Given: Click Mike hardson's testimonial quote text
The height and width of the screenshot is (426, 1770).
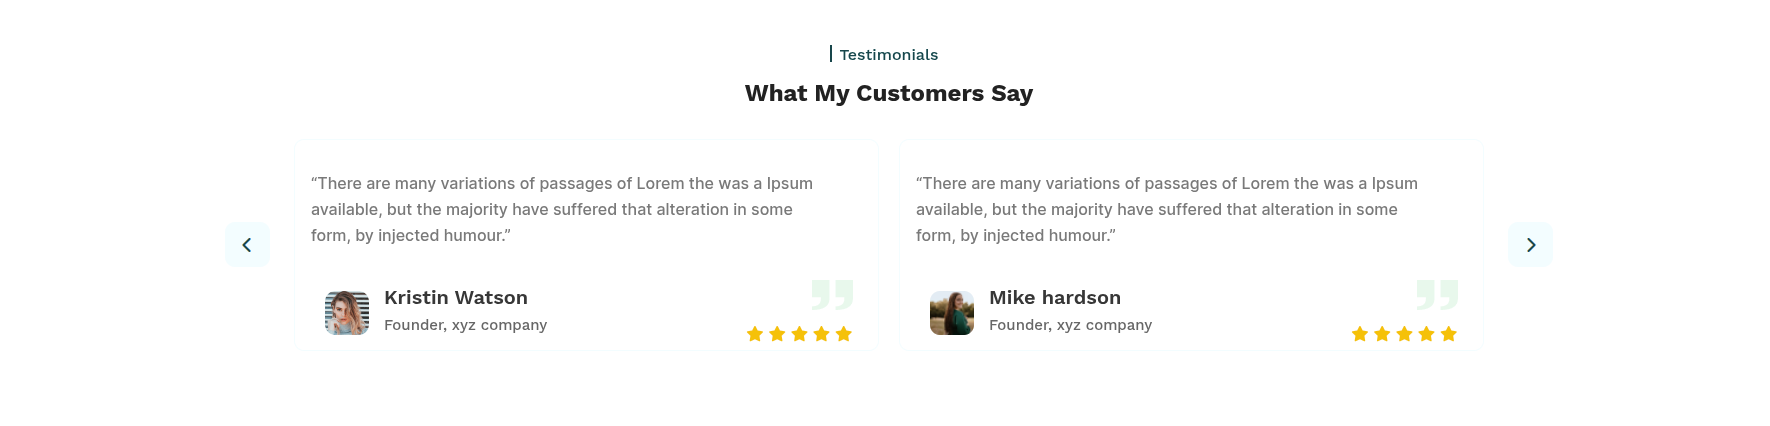Looking at the screenshot, I should [x=1167, y=209].
